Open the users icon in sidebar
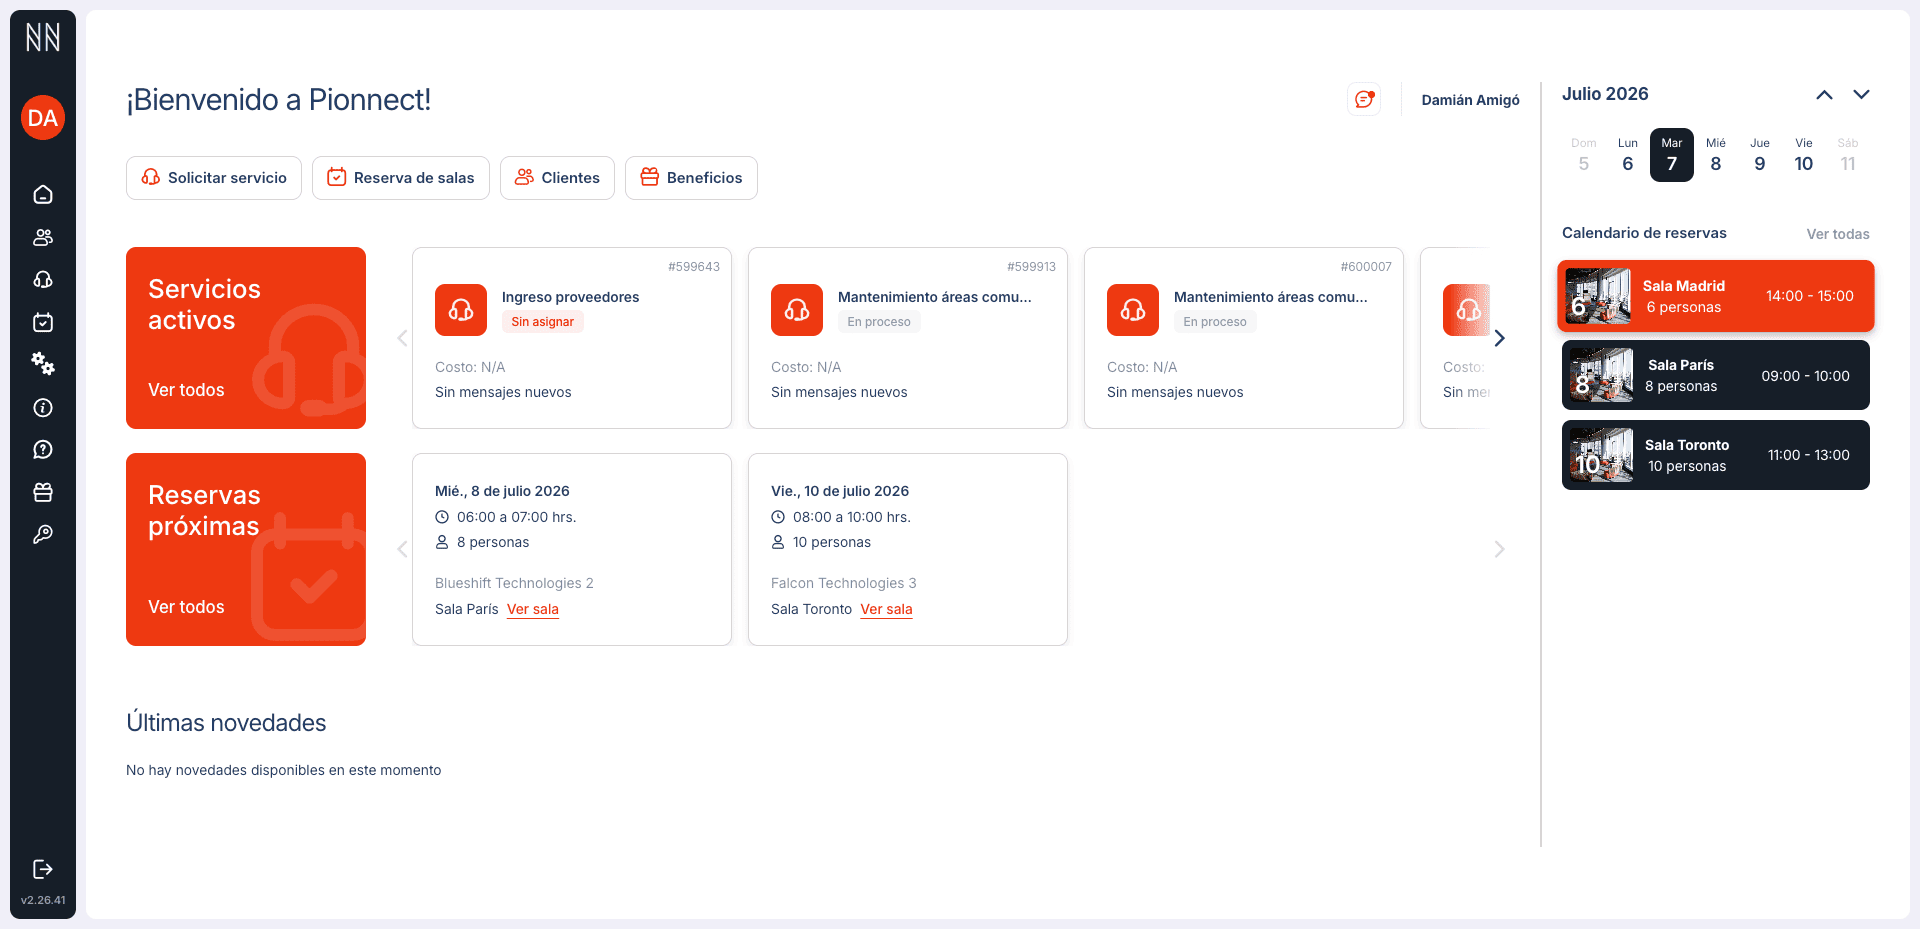1920x929 pixels. (43, 237)
